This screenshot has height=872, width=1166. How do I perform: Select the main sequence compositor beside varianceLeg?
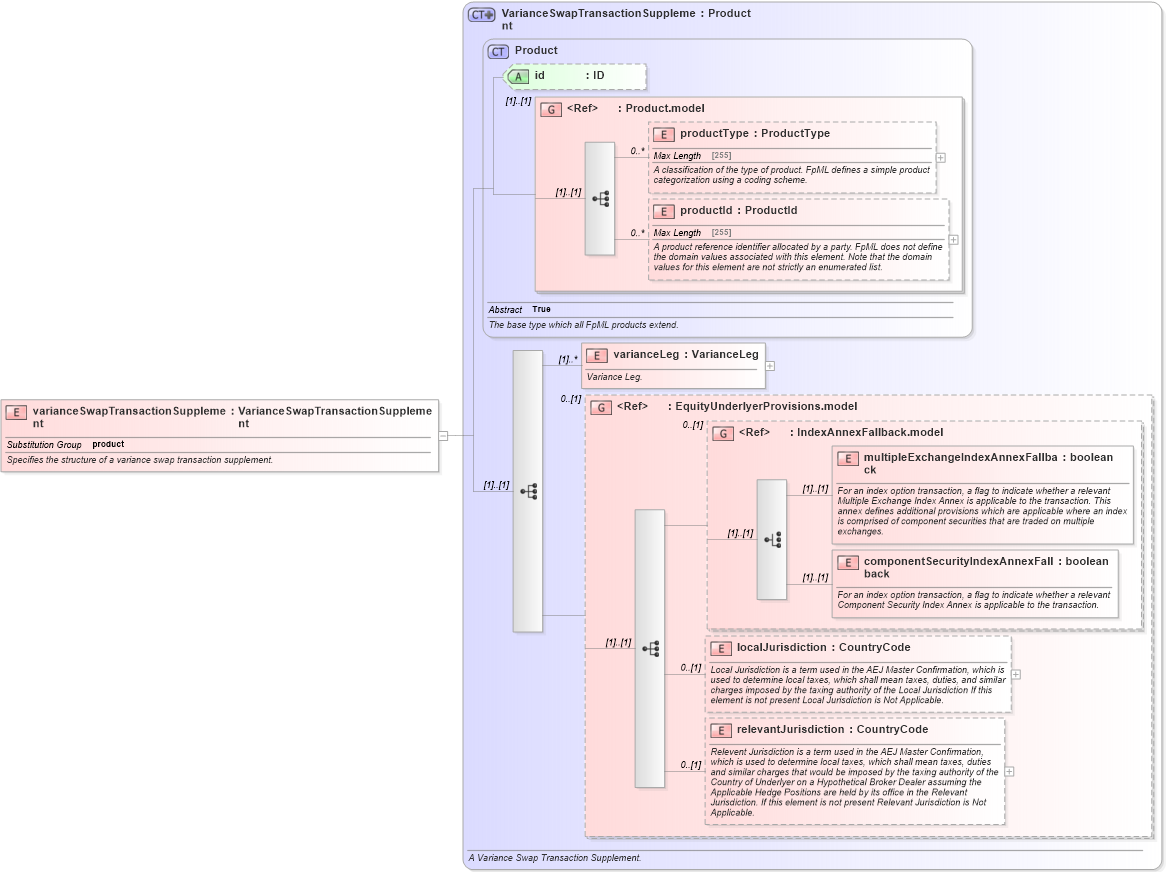tap(528, 491)
